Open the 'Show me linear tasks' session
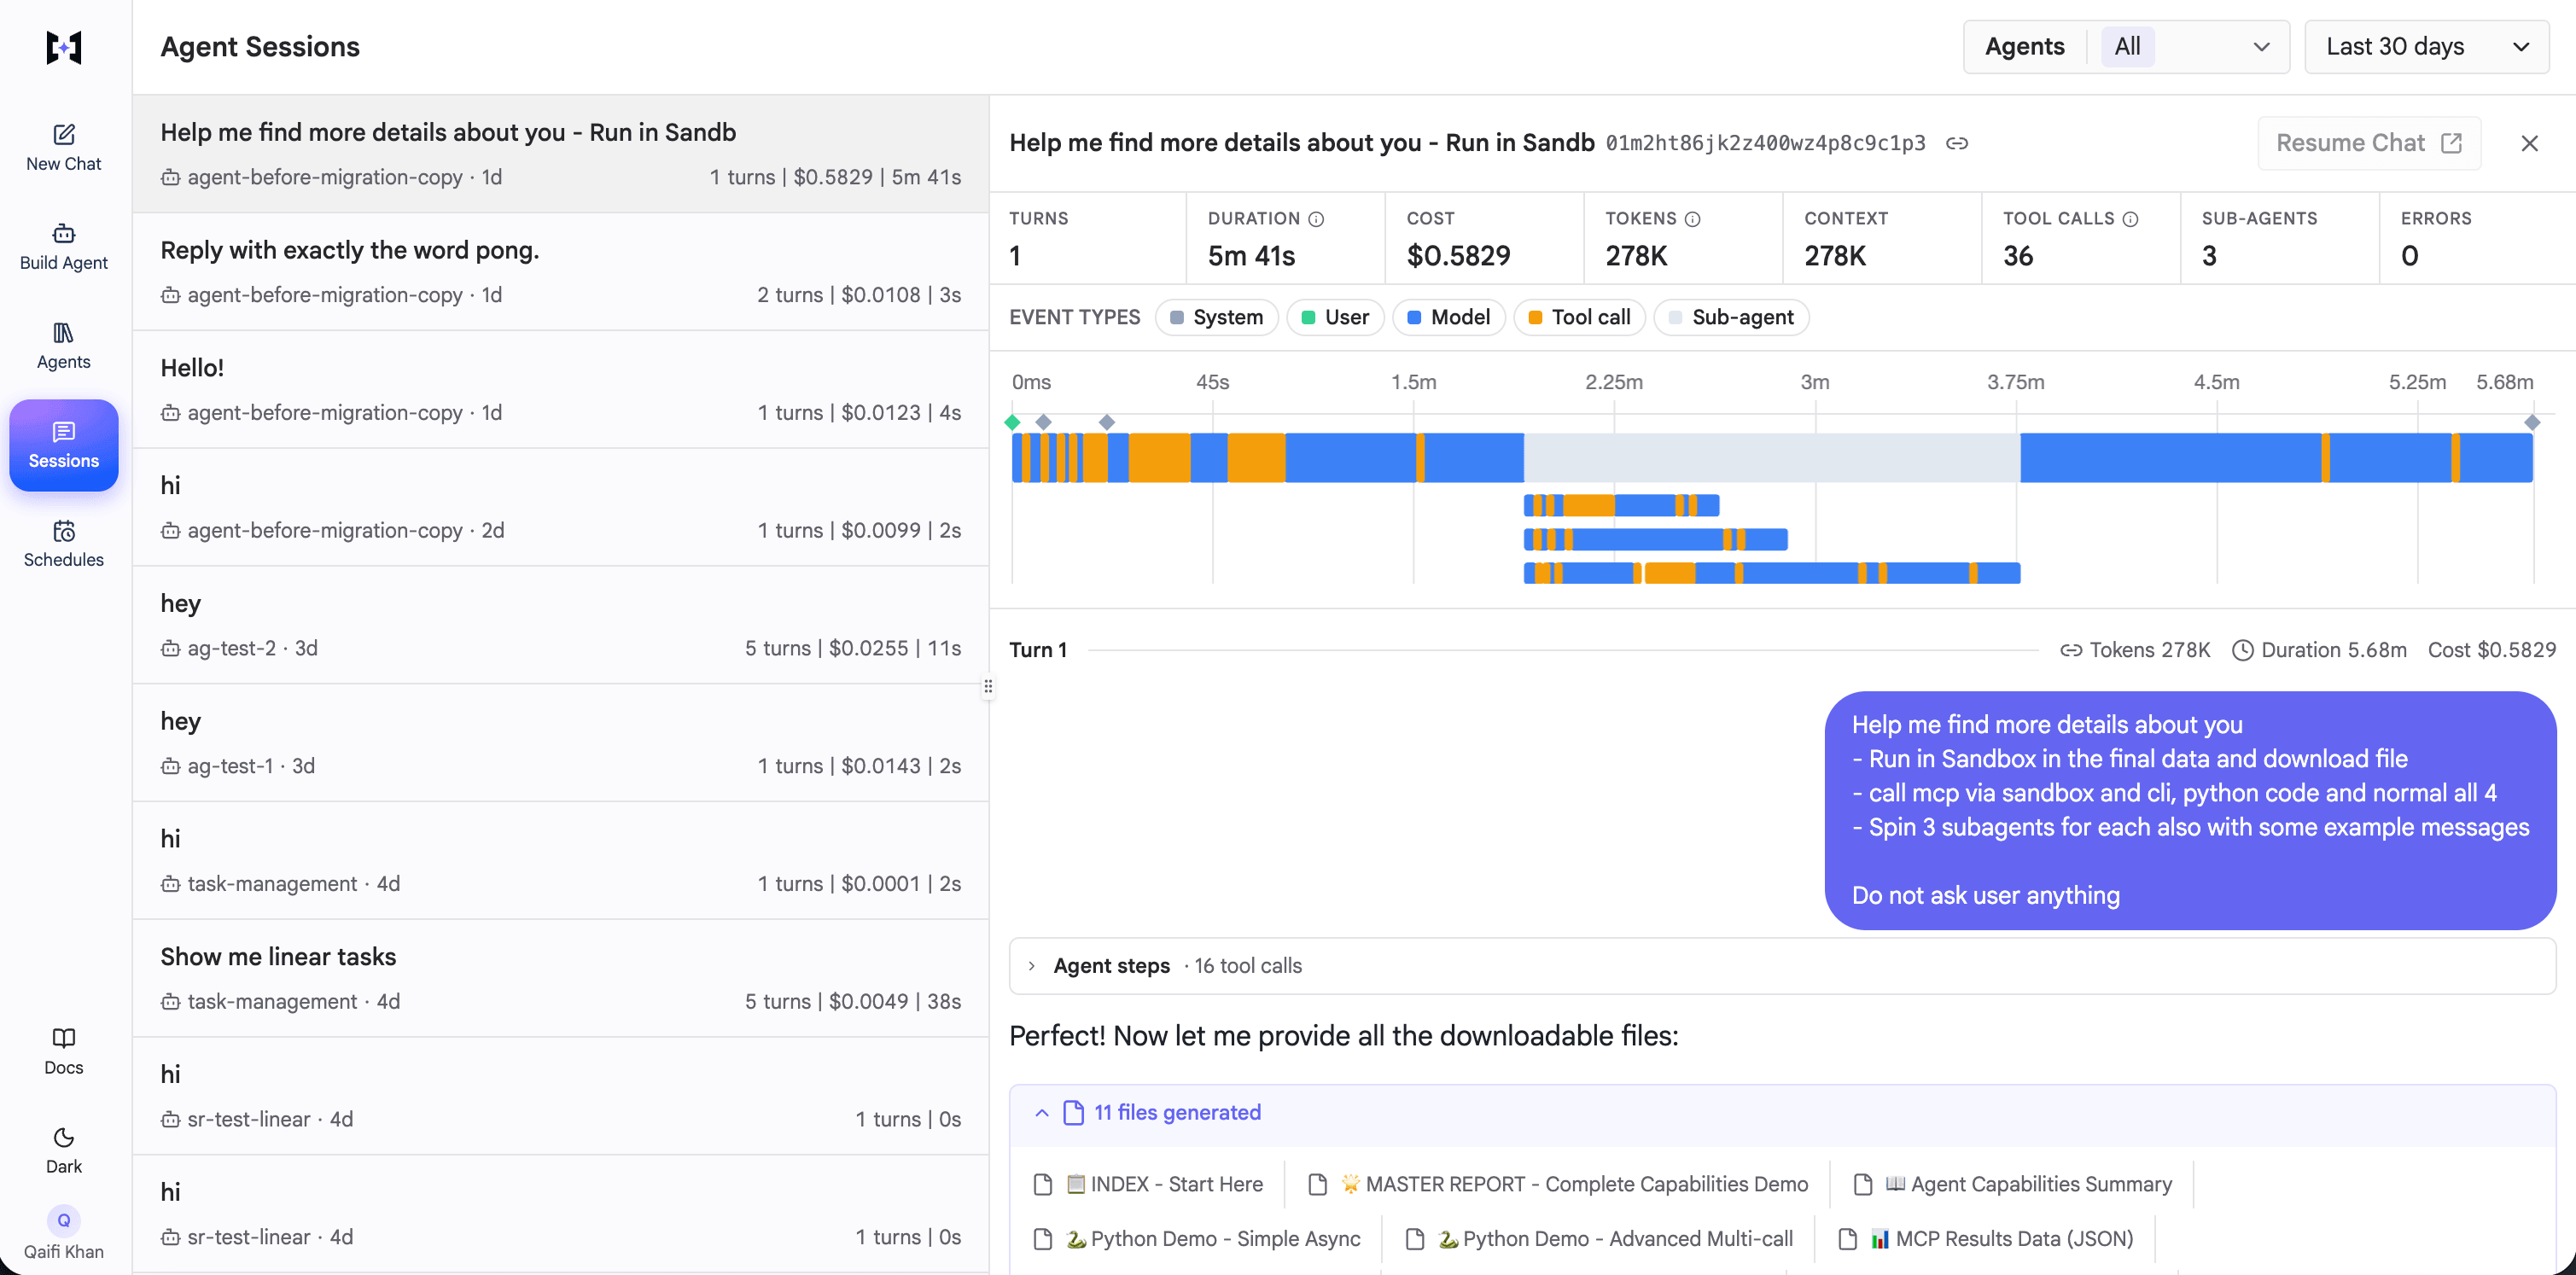The height and width of the screenshot is (1275, 2576). click(x=560, y=978)
